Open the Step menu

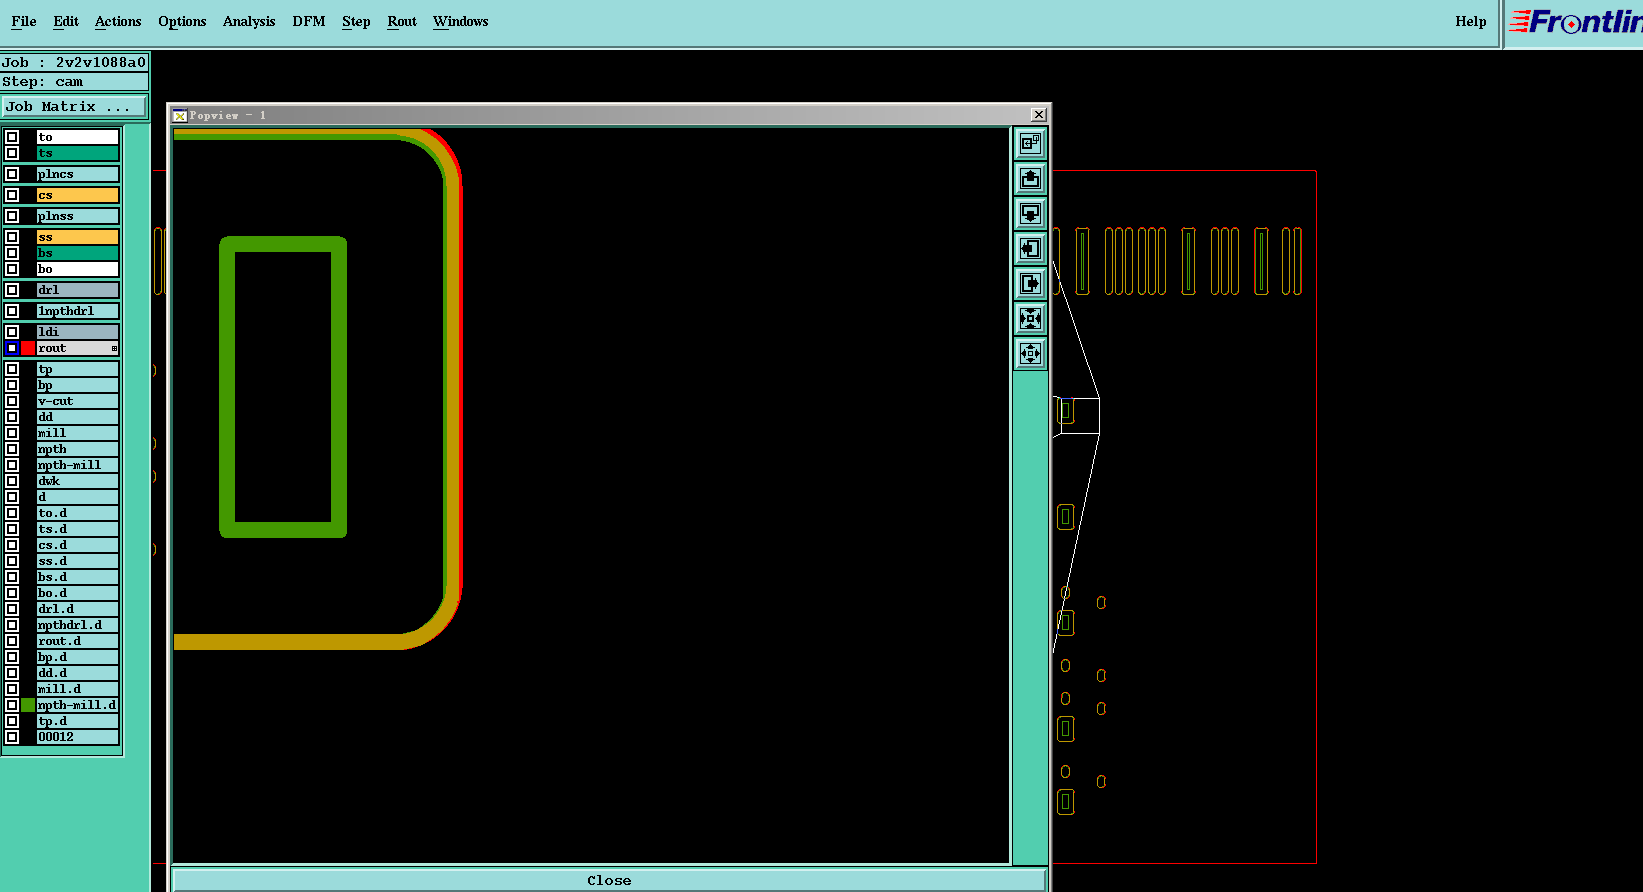tap(356, 21)
